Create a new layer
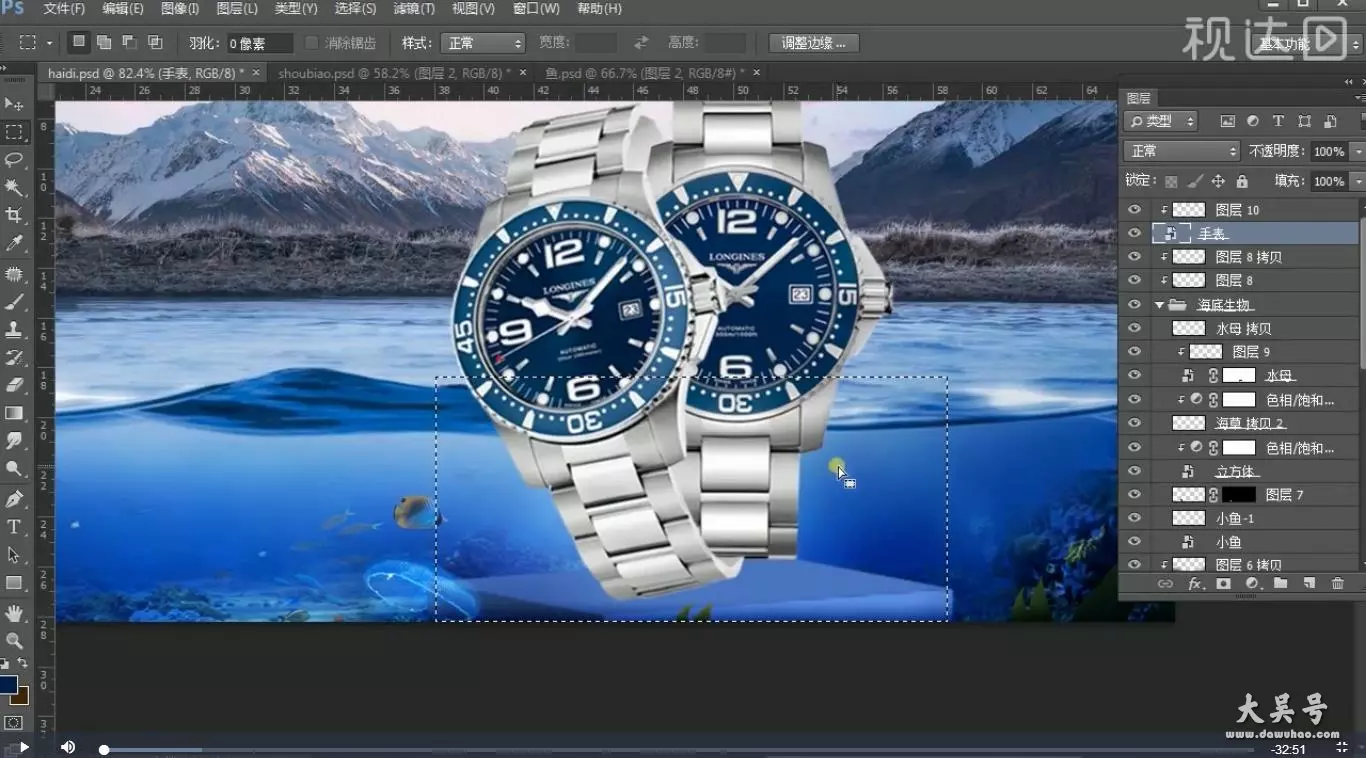The image size is (1366, 758). [1309, 583]
